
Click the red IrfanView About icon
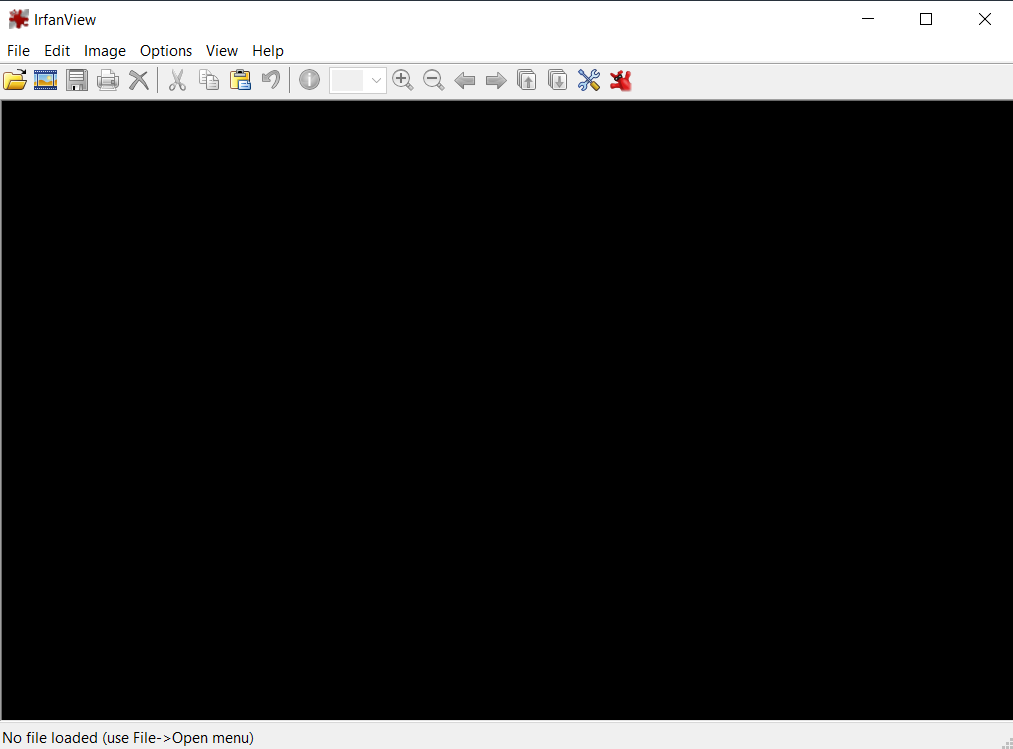tap(620, 80)
